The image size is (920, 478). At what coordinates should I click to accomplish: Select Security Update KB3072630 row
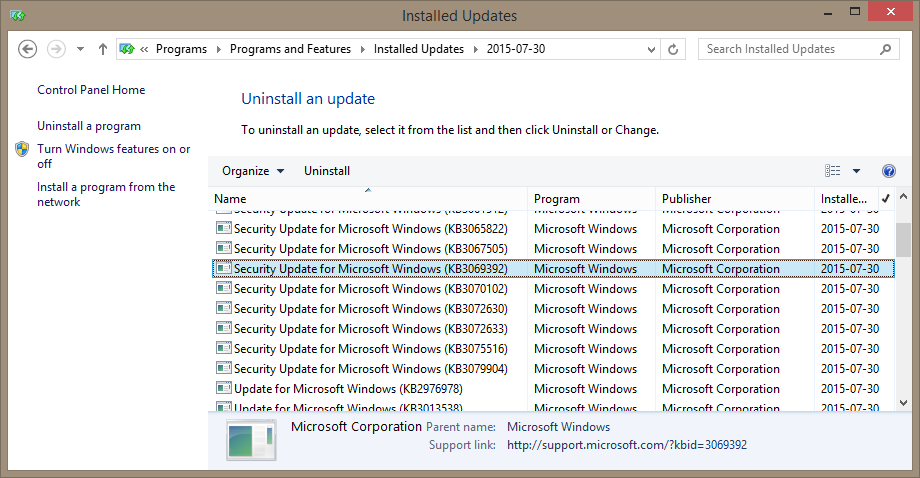553,309
